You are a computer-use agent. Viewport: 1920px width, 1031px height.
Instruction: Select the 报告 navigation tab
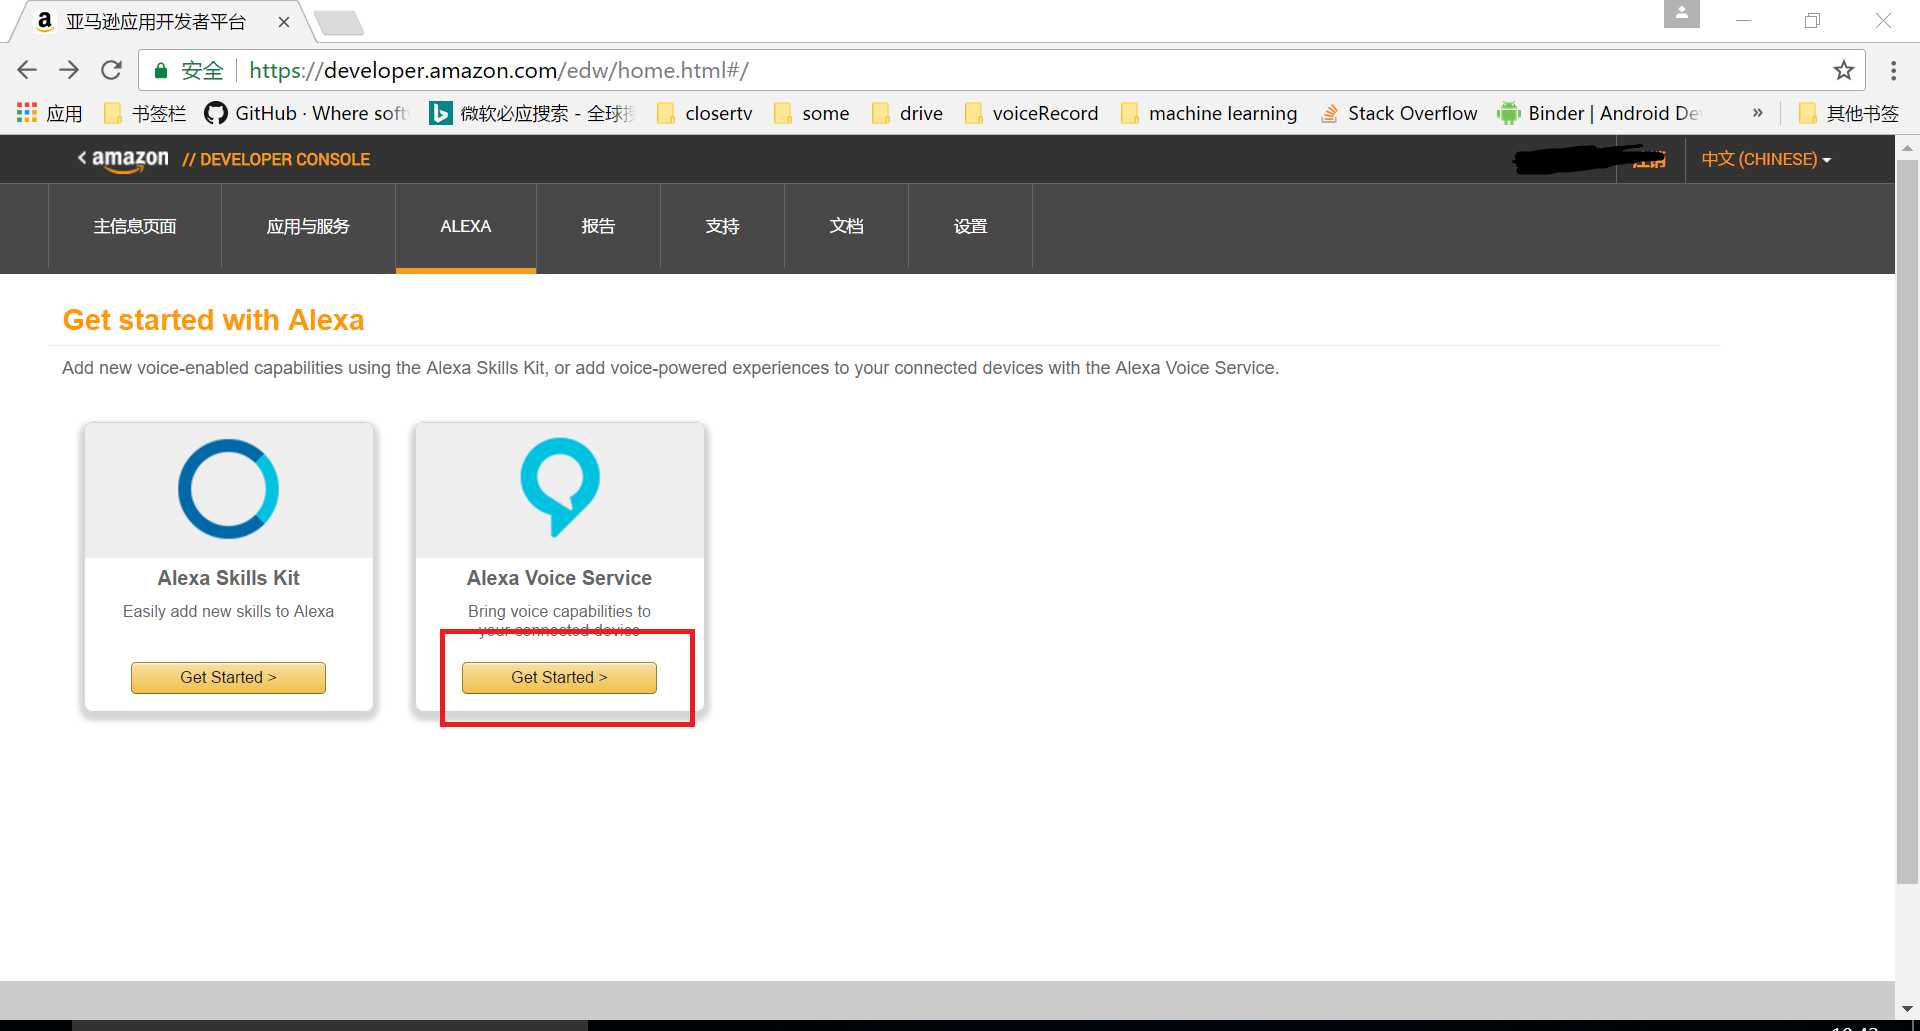(598, 226)
